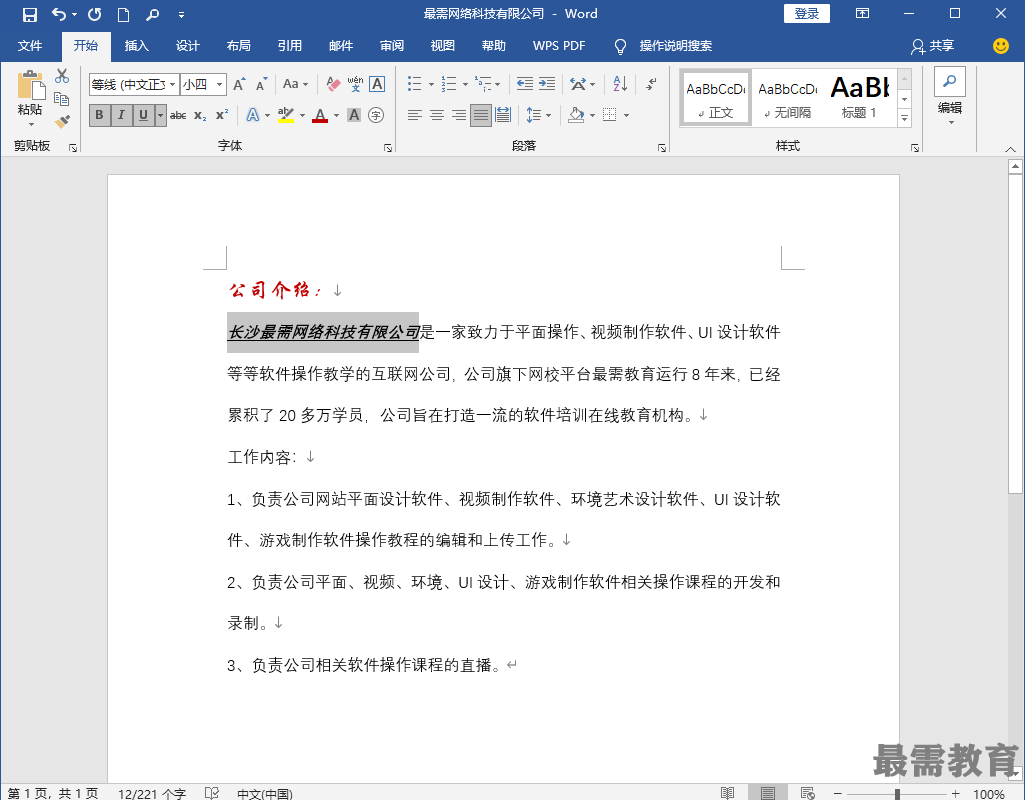Apply enclosed character (字) icon

point(376,116)
